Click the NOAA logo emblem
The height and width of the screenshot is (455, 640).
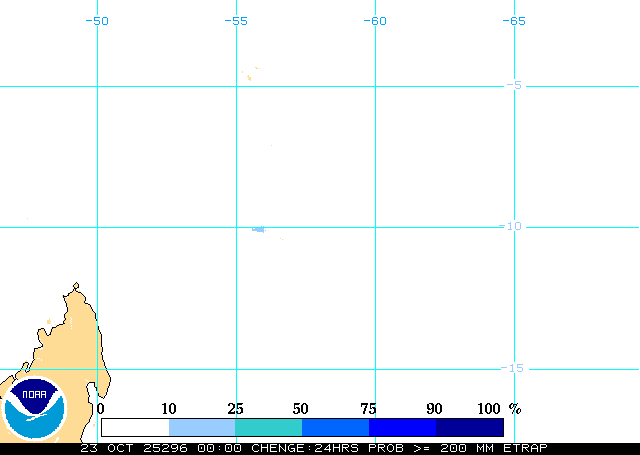33,407
